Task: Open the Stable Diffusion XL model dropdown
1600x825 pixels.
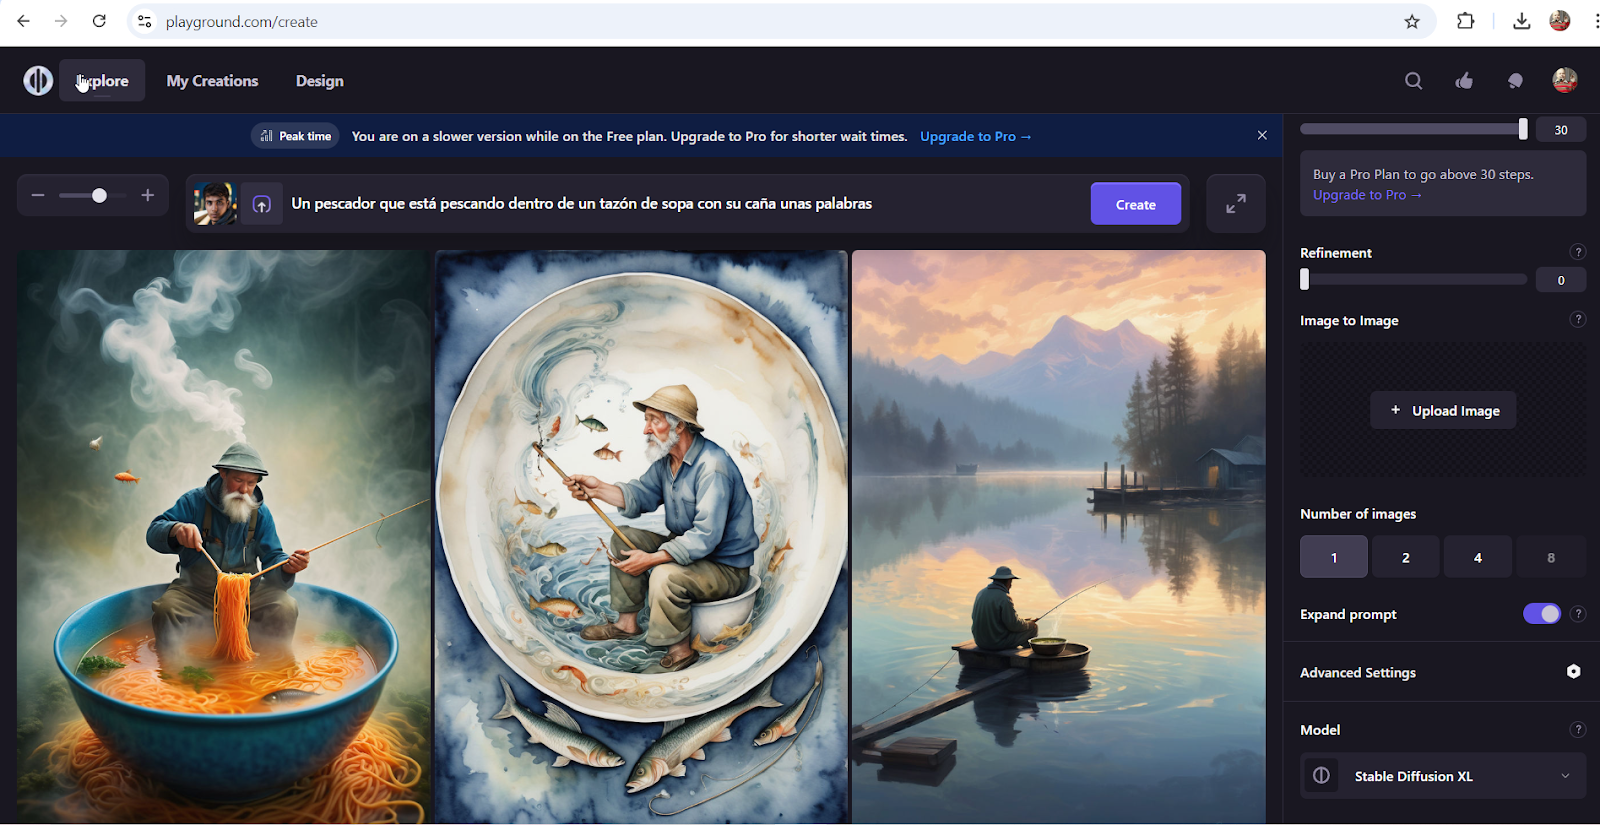Action: pos(1443,776)
